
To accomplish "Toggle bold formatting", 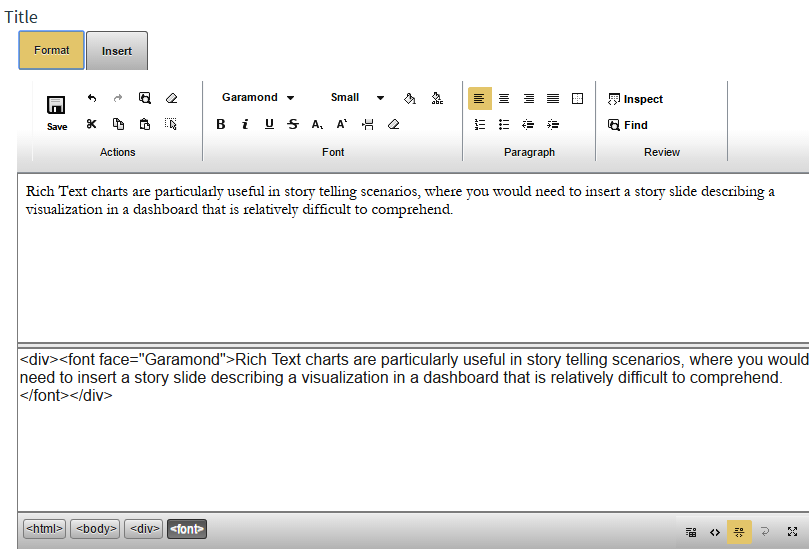I will click(221, 124).
